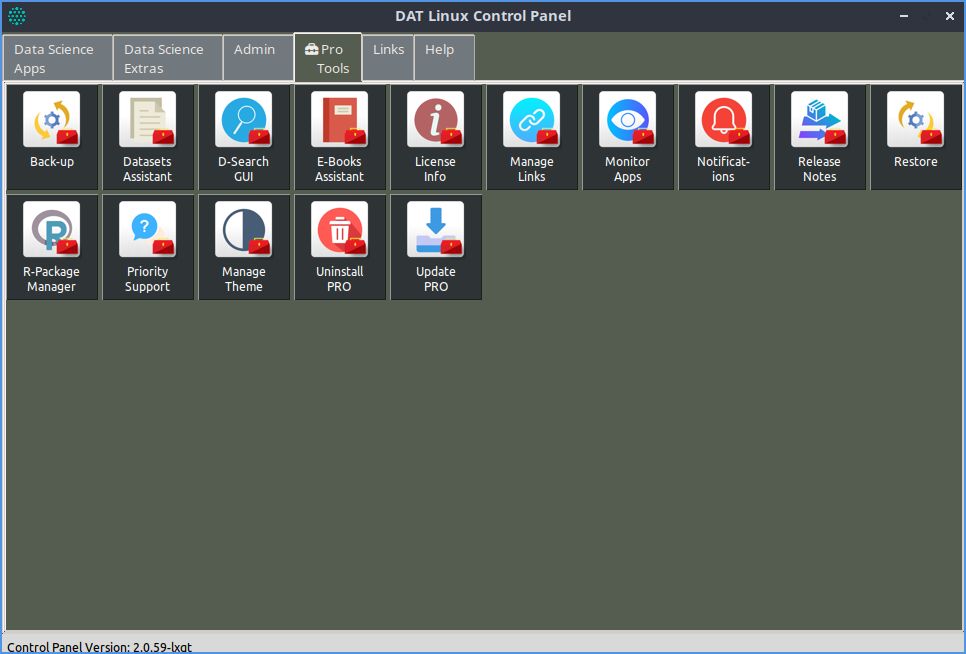Launch the R-Package Manager

pyautogui.click(x=52, y=247)
